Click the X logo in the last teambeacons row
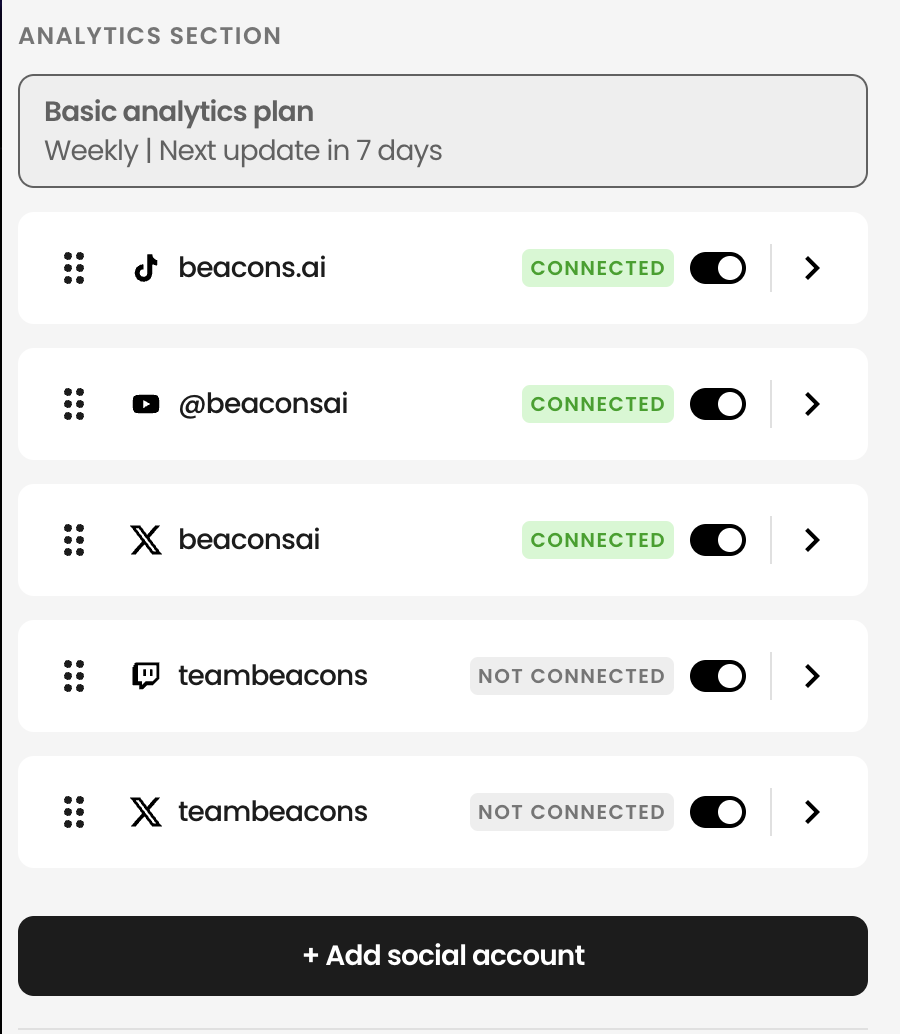900x1034 pixels. pos(146,812)
